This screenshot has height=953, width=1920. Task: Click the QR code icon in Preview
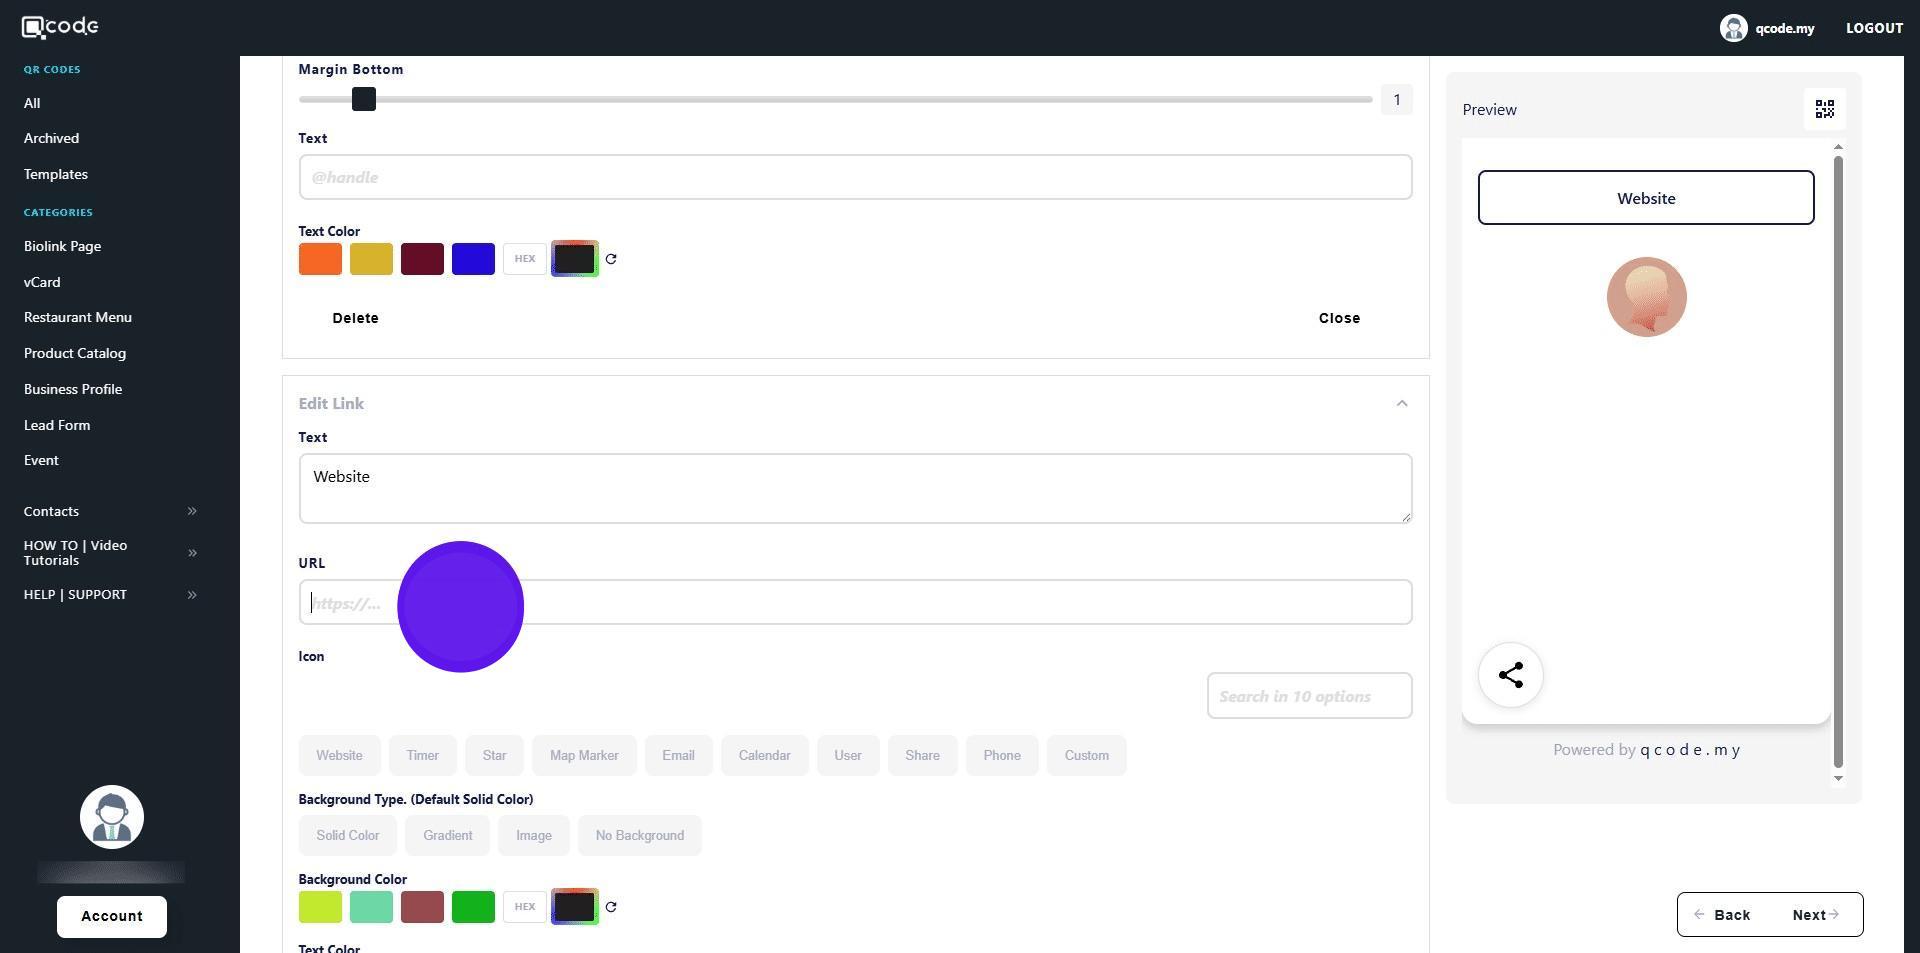coord(1824,109)
